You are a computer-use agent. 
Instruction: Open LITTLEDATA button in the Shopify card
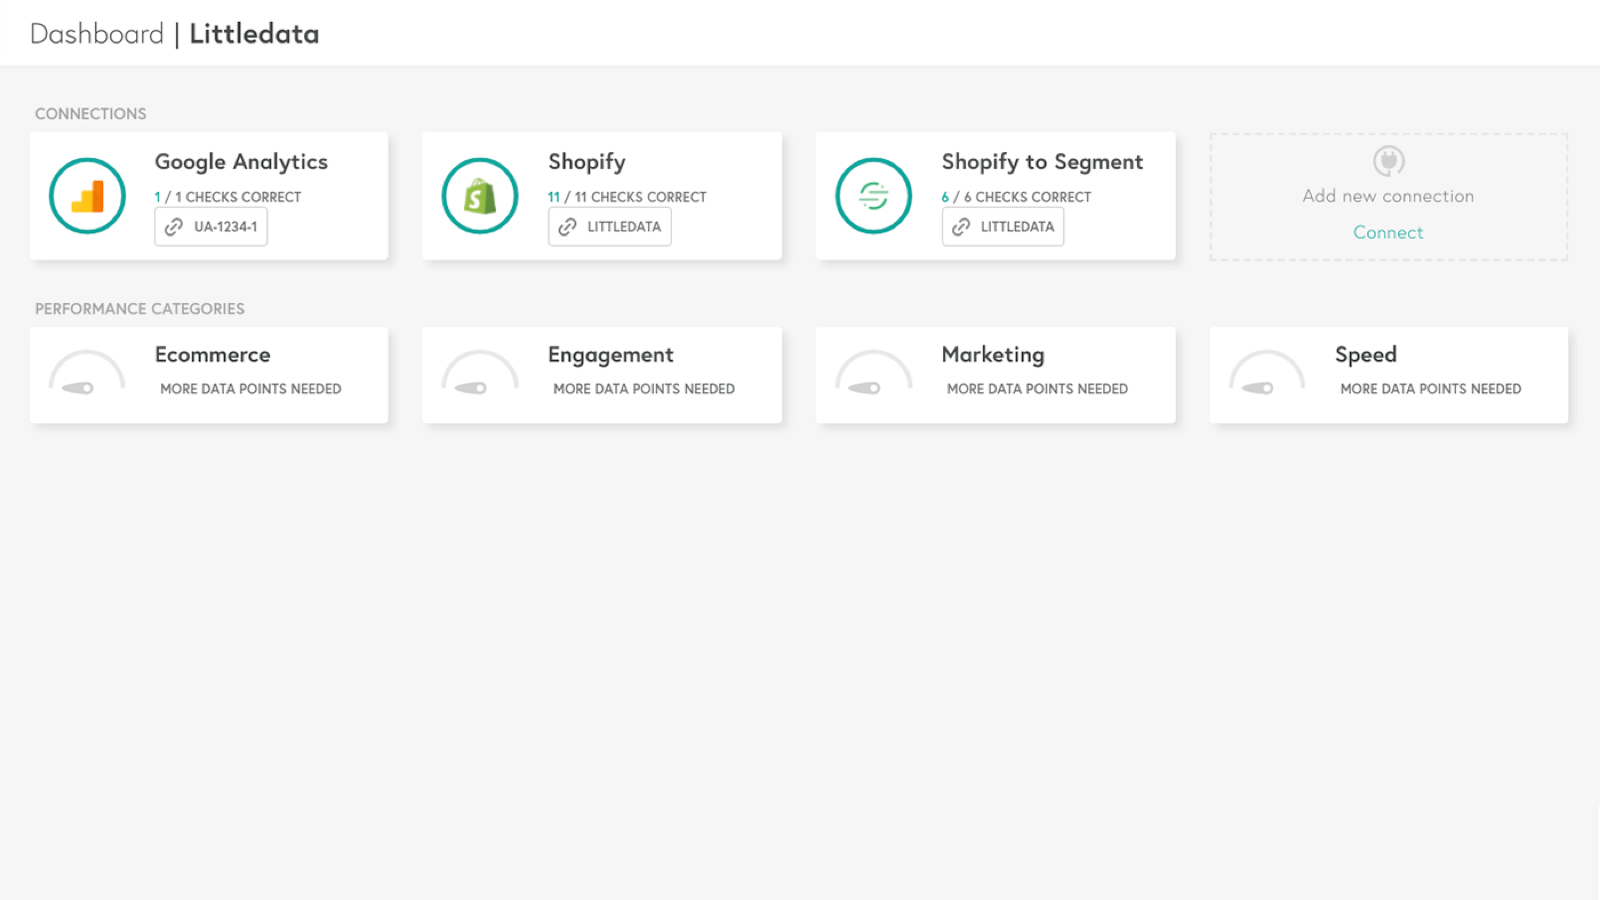(610, 227)
